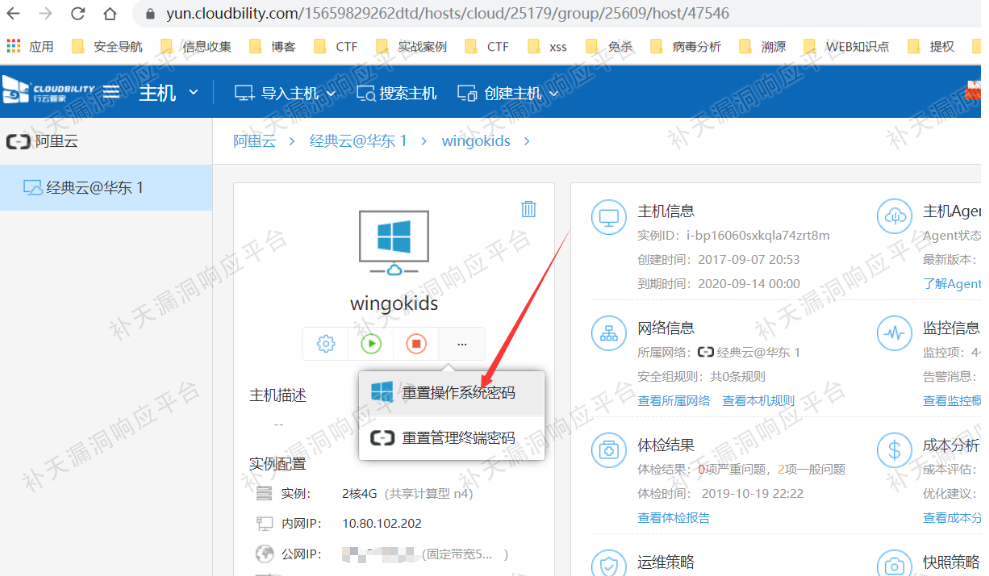Click the 经典云@华东 1 breadcrumb link
Screen dimensions: 989x576
[x=358, y=141]
